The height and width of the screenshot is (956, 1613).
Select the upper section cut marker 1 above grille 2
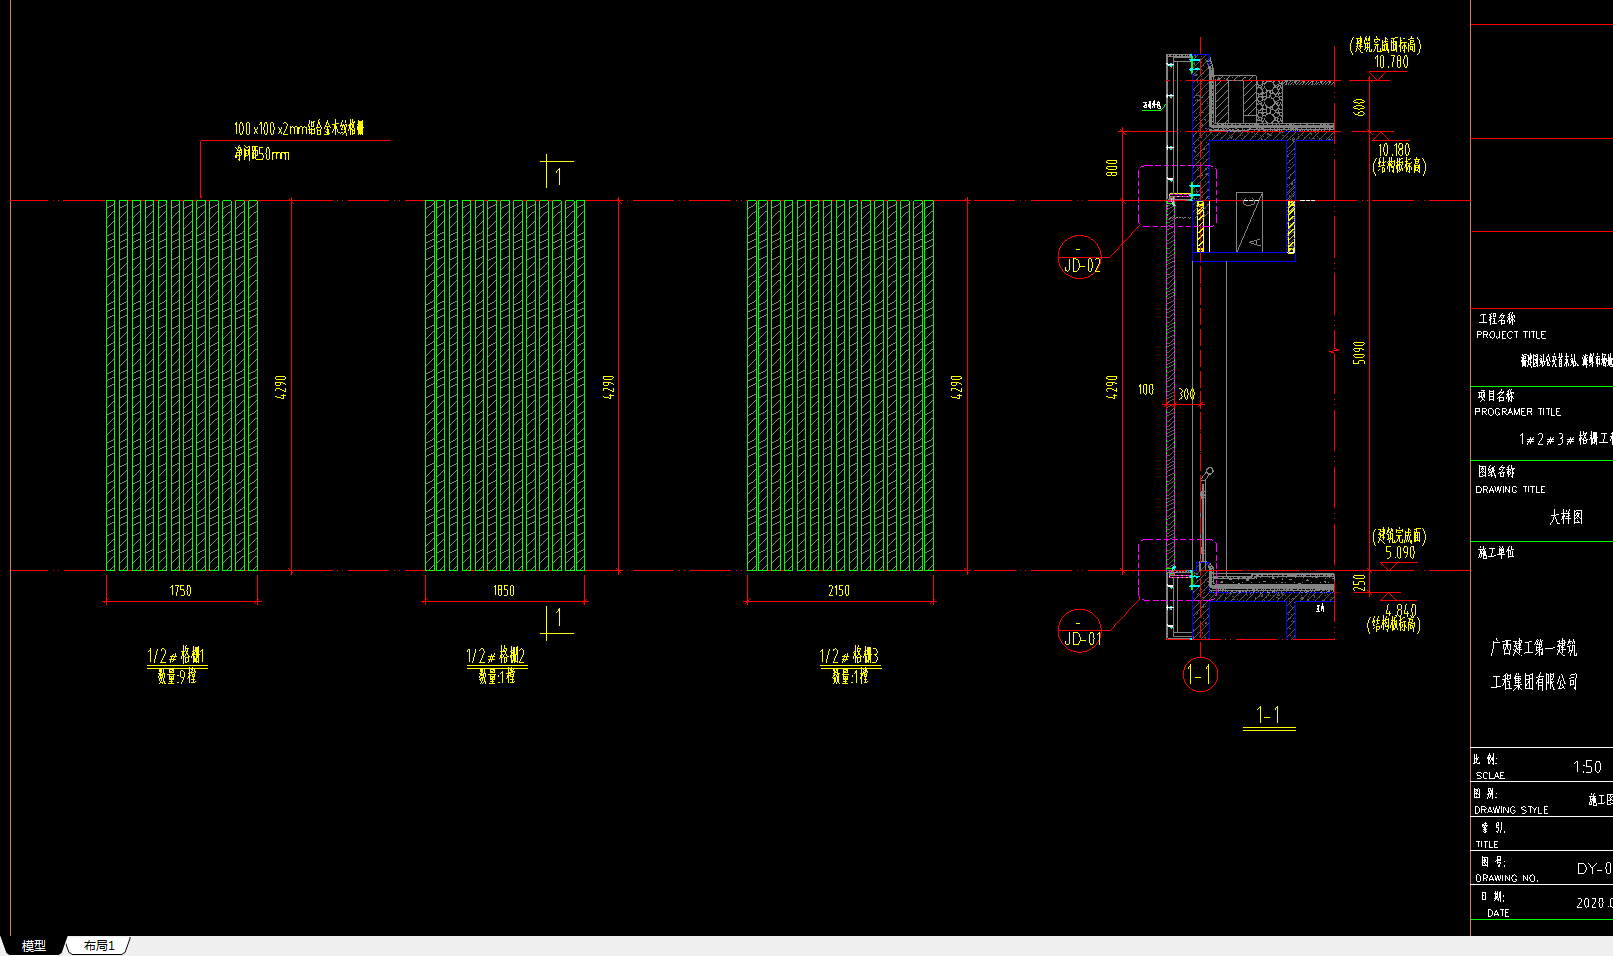pos(556,173)
